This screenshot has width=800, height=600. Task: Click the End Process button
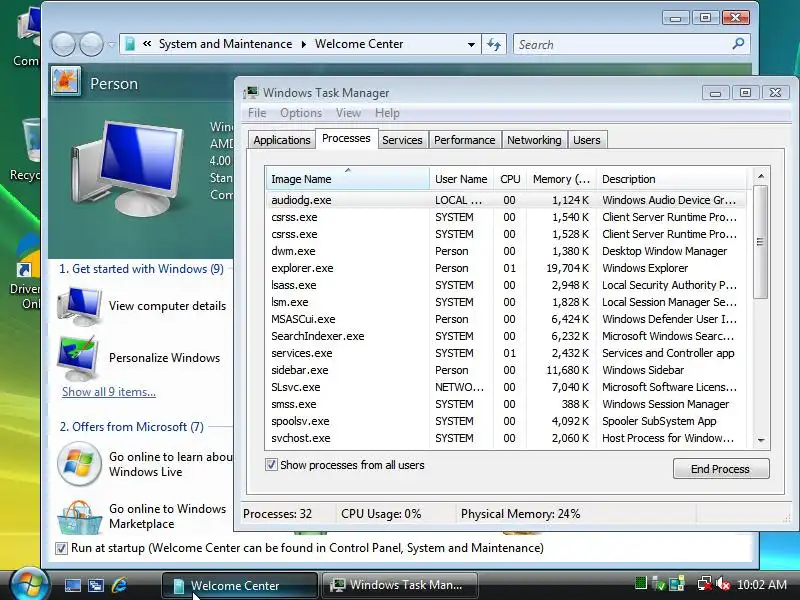coord(720,468)
